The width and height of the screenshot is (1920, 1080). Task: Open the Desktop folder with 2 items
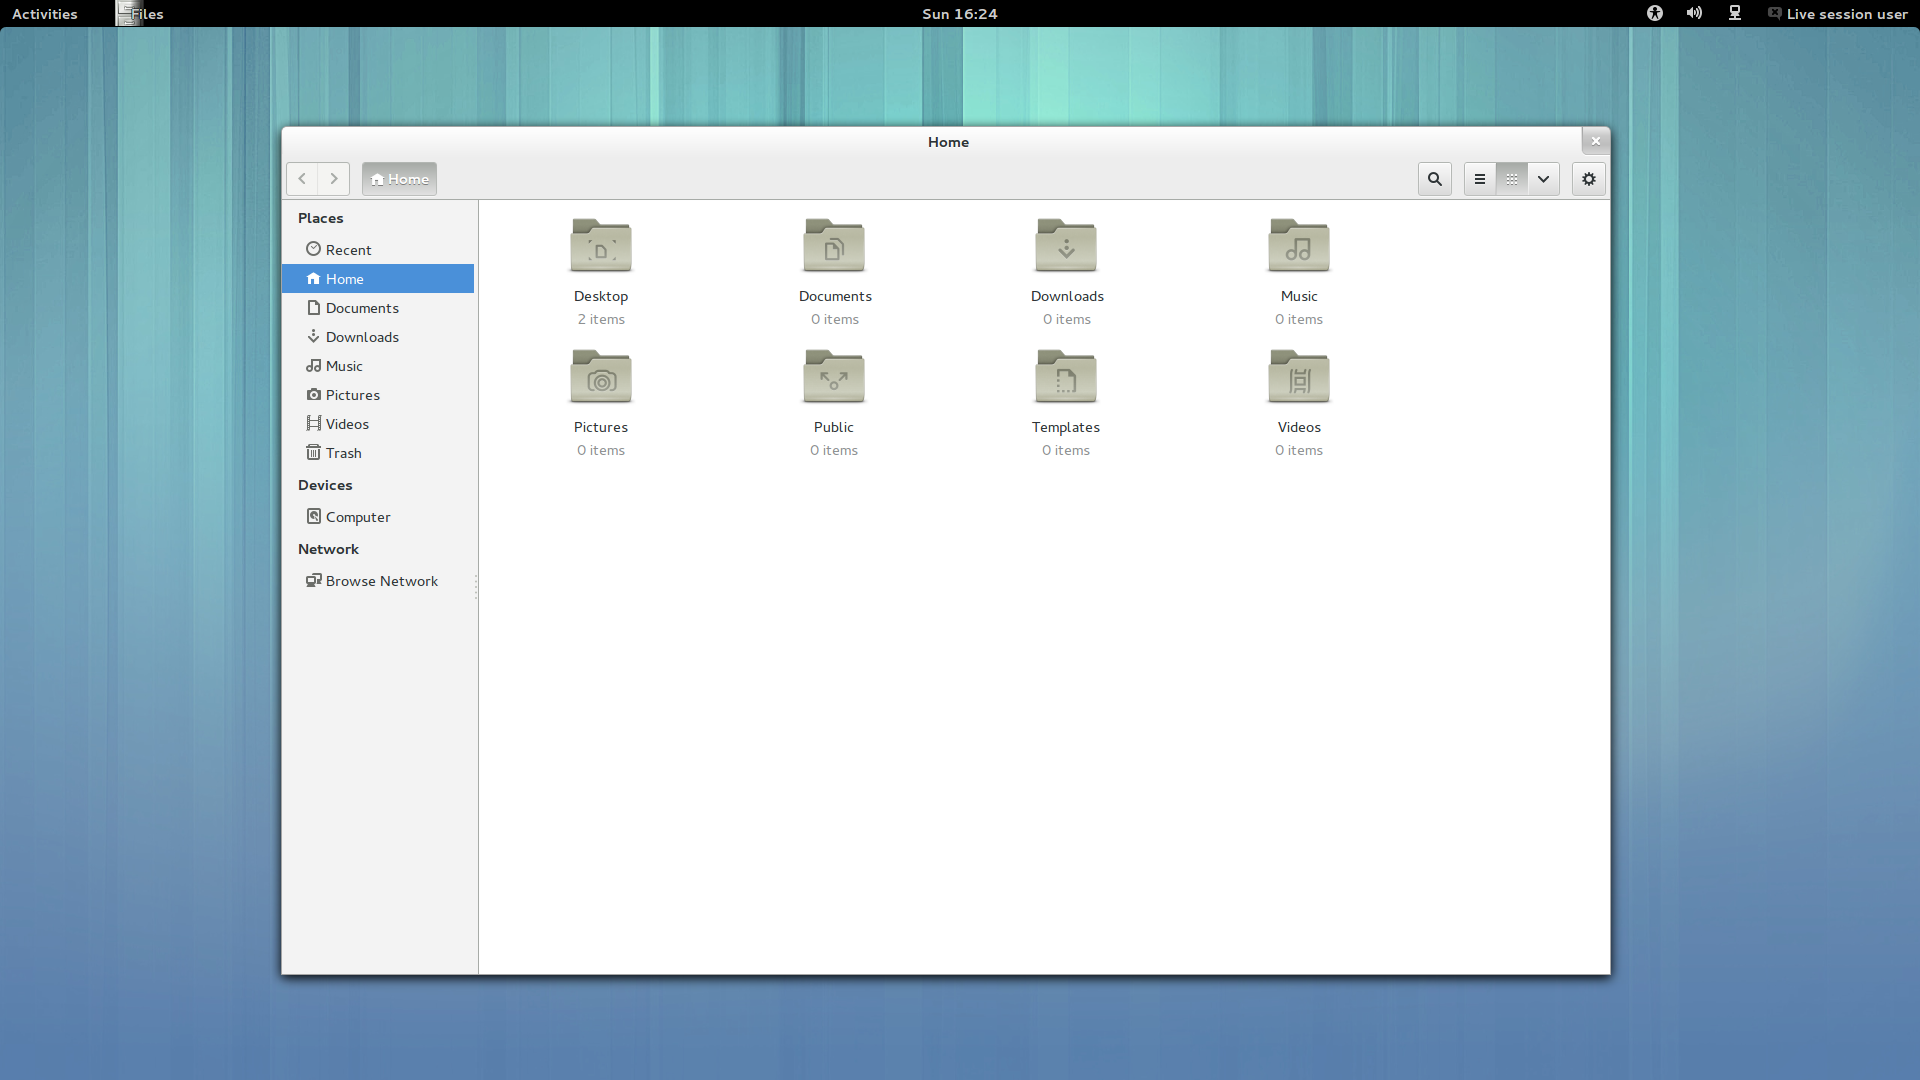point(600,246)
